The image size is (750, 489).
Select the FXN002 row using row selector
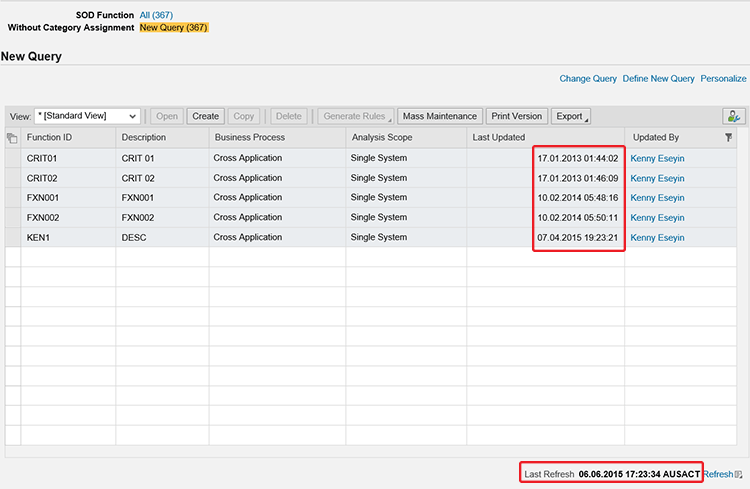[12, 217]
